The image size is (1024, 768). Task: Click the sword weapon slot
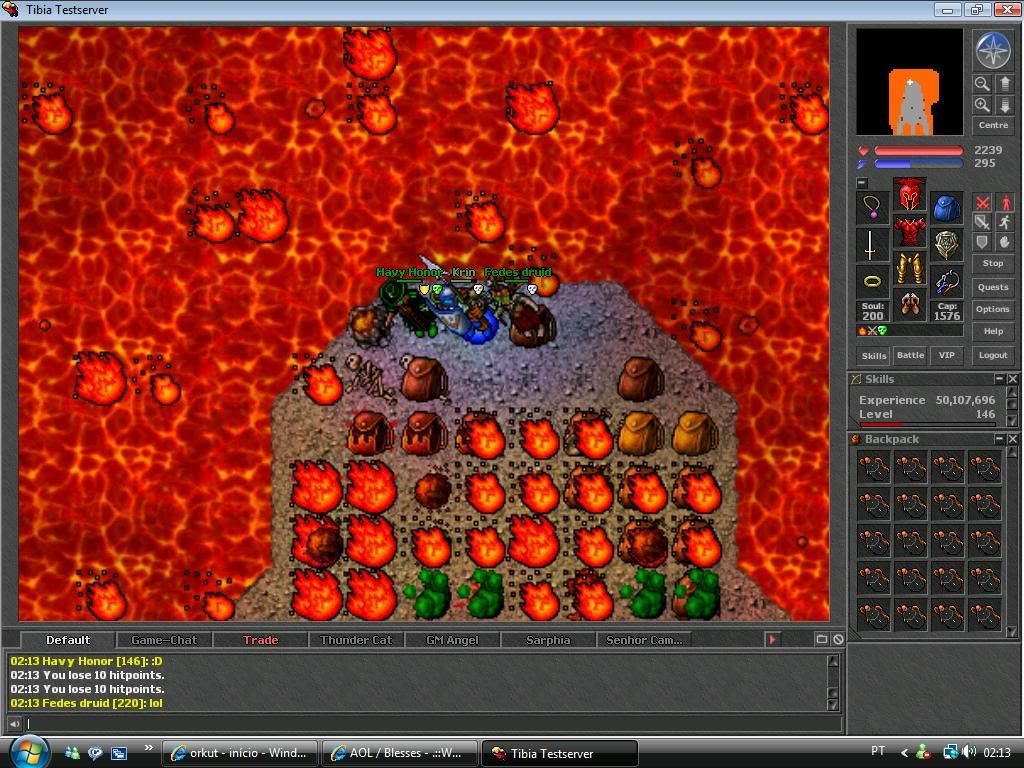(872, 245)
